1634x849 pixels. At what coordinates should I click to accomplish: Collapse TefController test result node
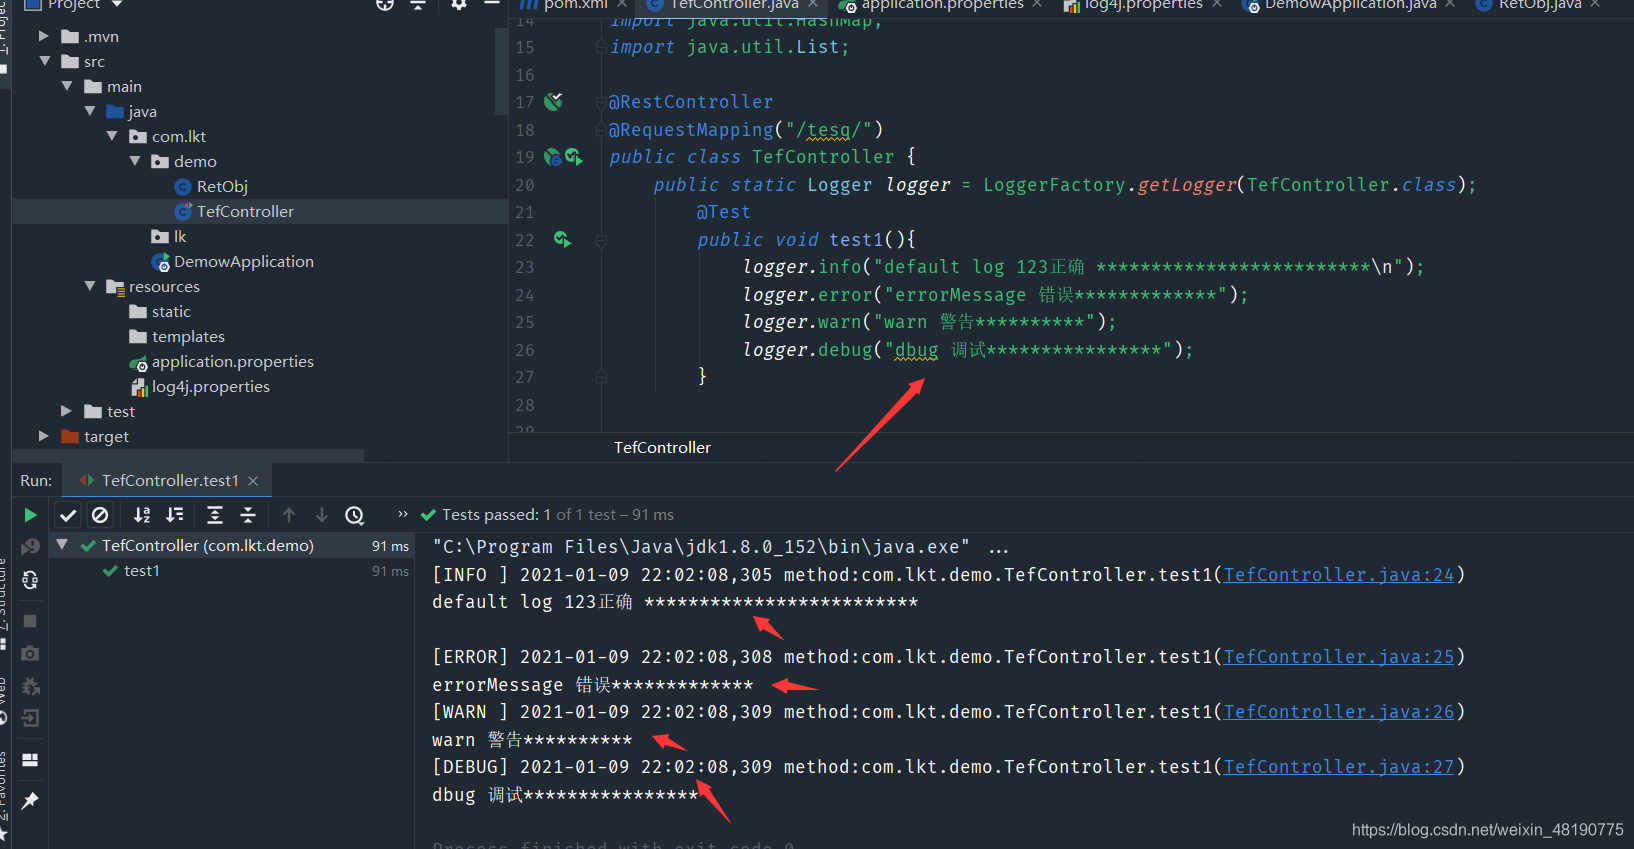[x=62, y=545]
